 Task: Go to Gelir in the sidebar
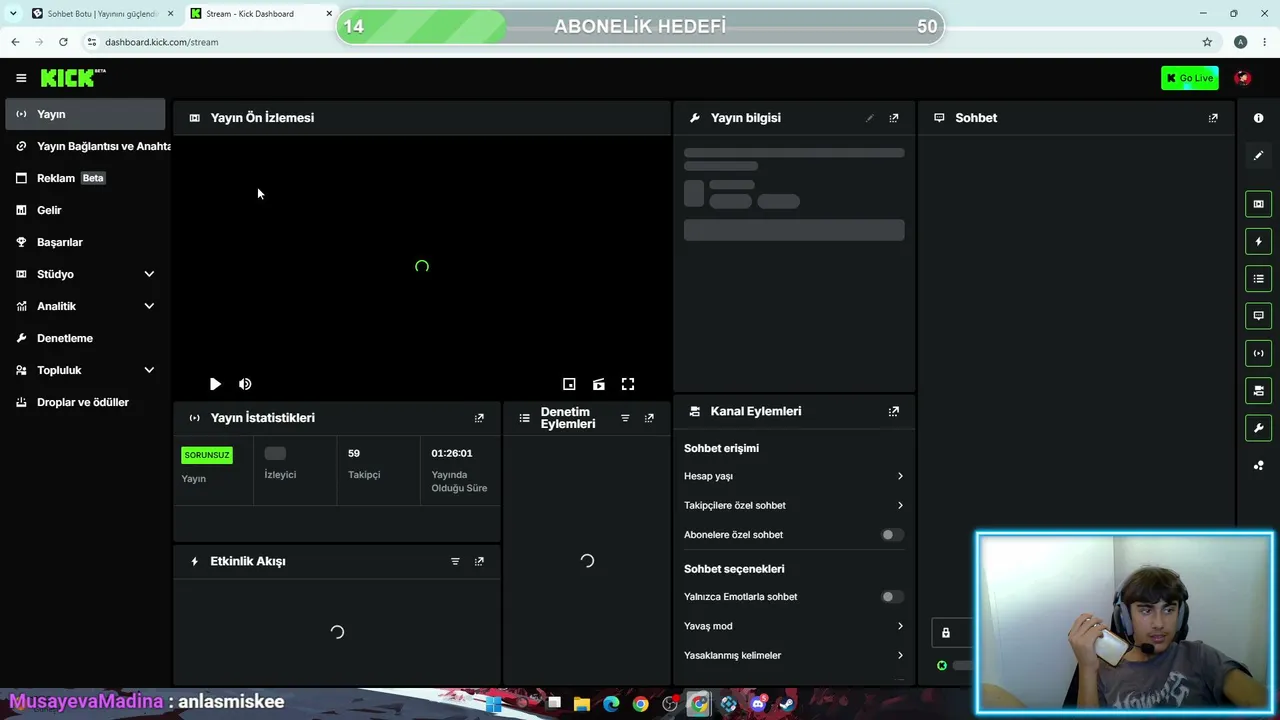point(85,210)
